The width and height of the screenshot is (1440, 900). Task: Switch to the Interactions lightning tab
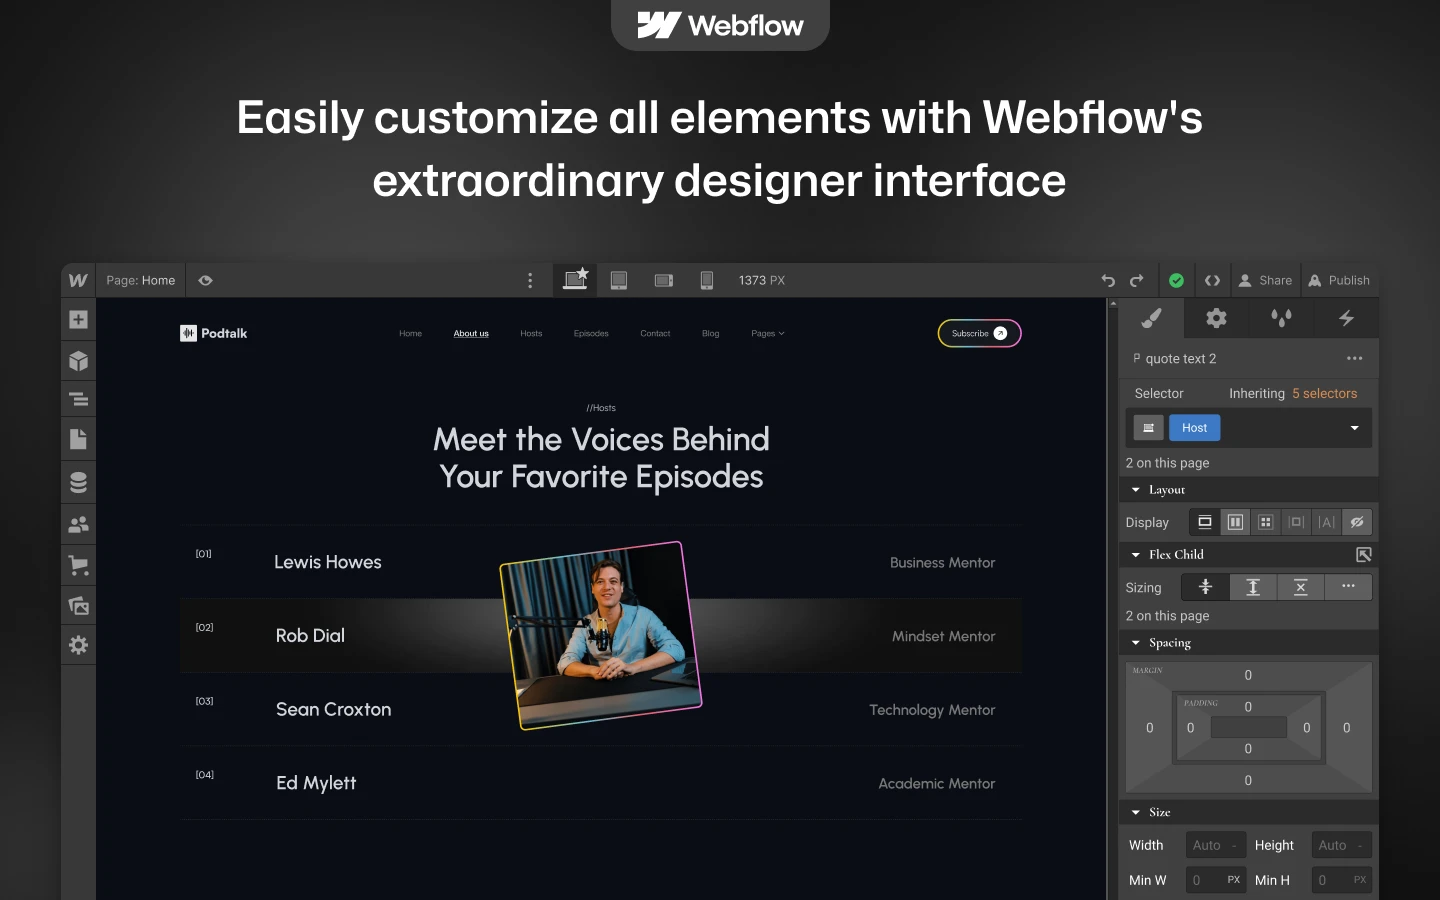1346,318
